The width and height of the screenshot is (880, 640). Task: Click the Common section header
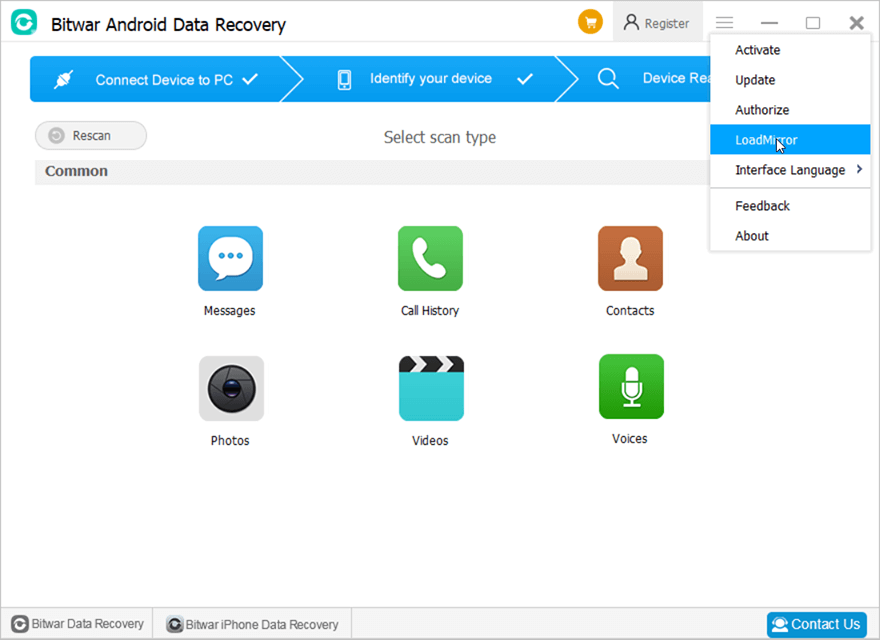point(76,171)
